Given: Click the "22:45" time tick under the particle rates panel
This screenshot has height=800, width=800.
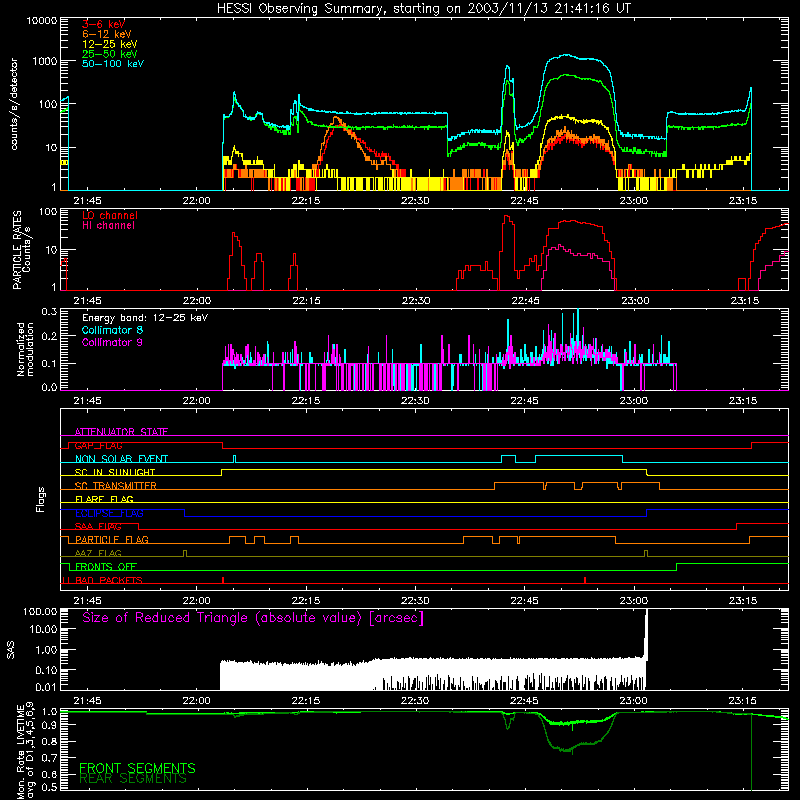Looking at the screenshot, I should coord(525,301).
